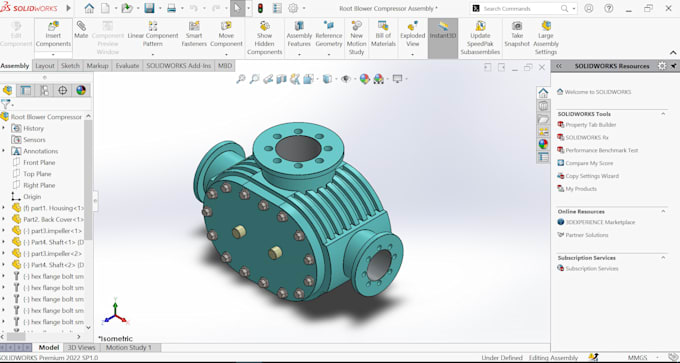Click Edit Appearance color ball icon

(x=364, y=79)
